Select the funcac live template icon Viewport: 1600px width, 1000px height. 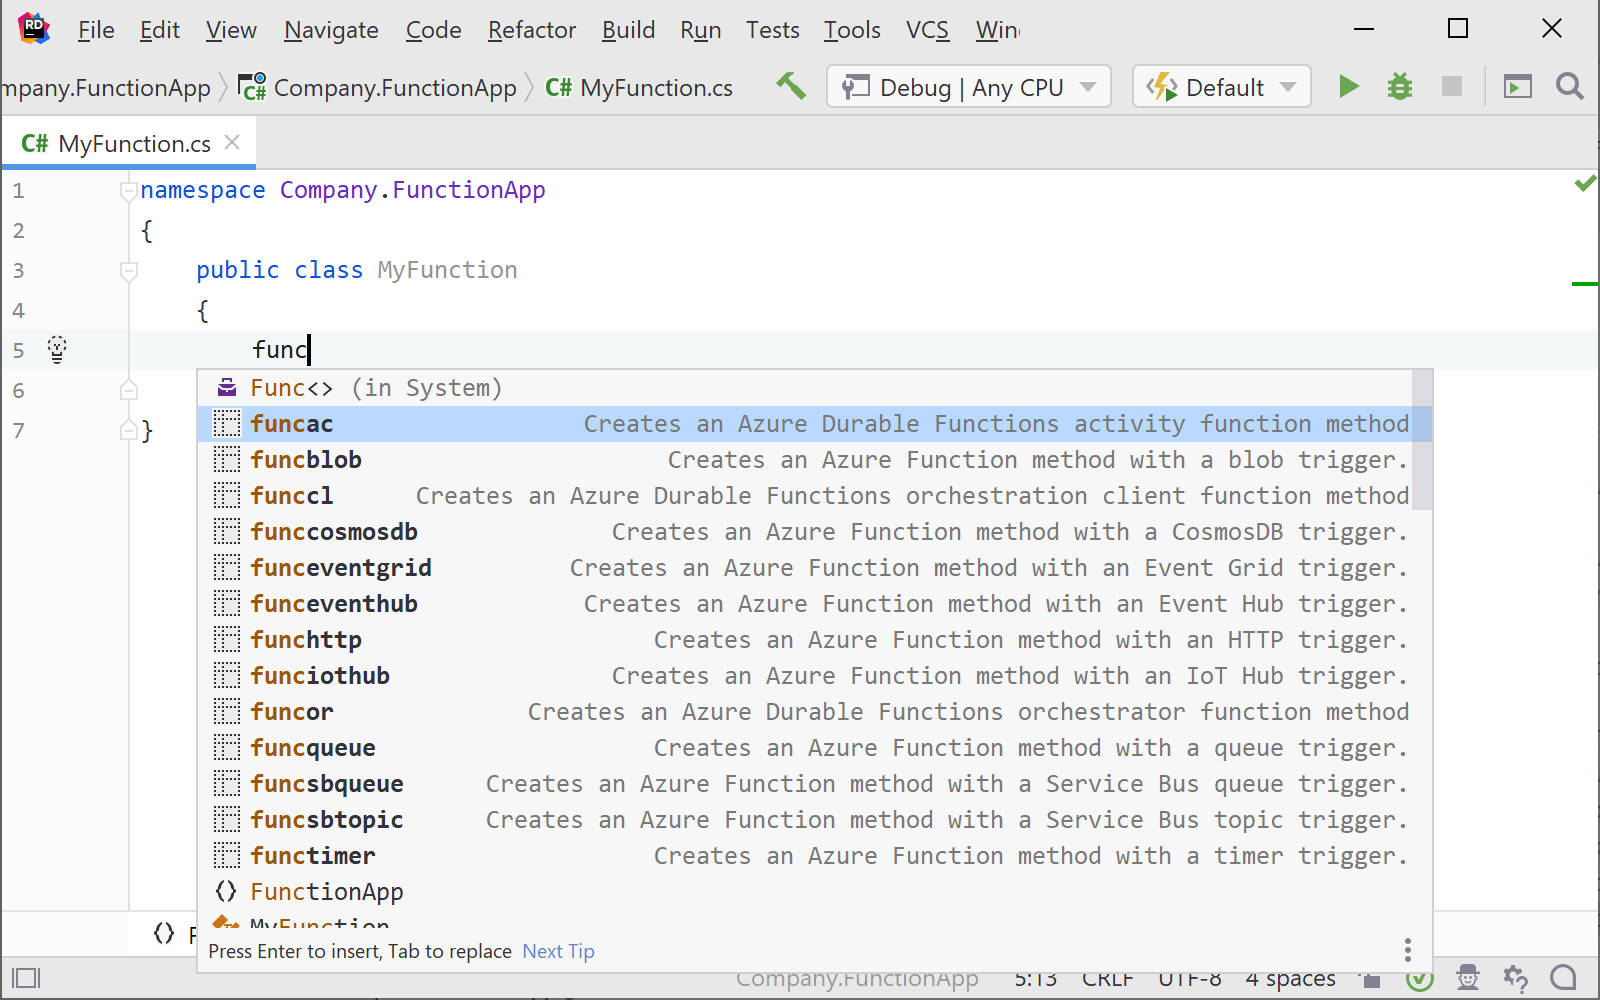pos(227,423)
